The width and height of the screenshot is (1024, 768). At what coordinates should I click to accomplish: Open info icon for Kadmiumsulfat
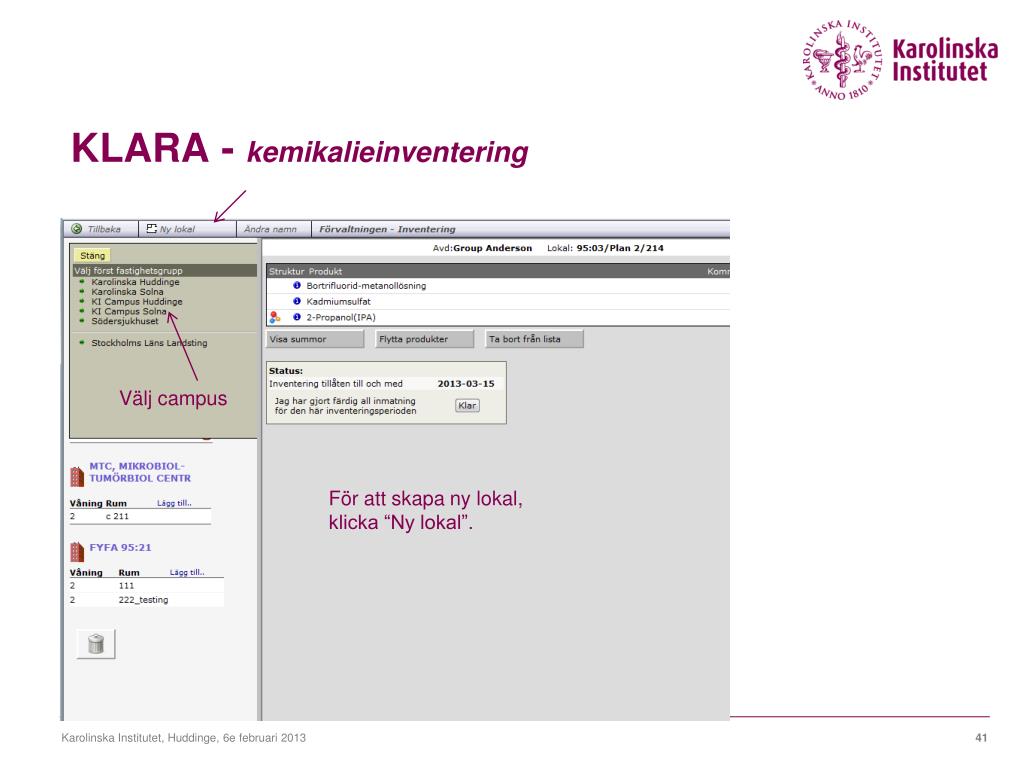point(296,301)
